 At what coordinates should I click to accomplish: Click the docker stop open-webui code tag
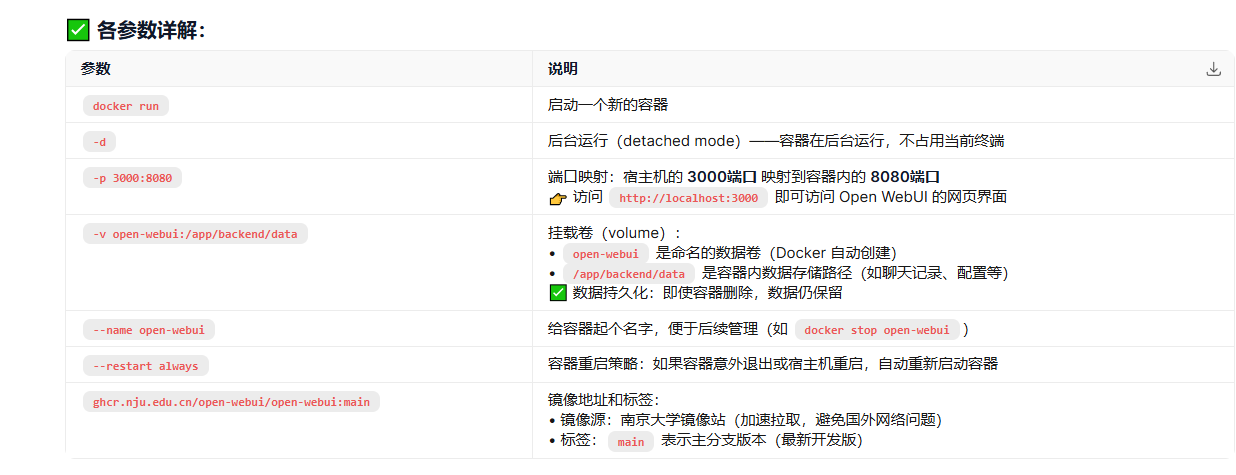877,330
